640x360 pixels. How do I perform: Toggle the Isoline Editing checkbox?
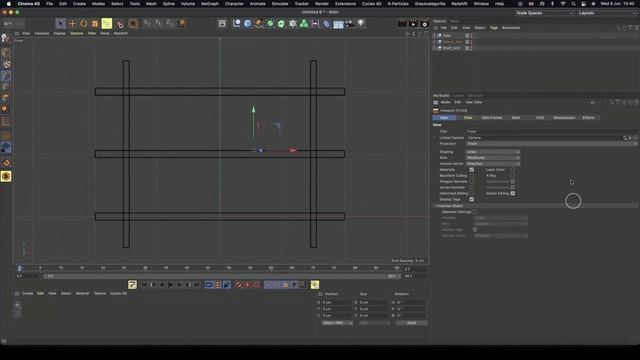(513, 193)
